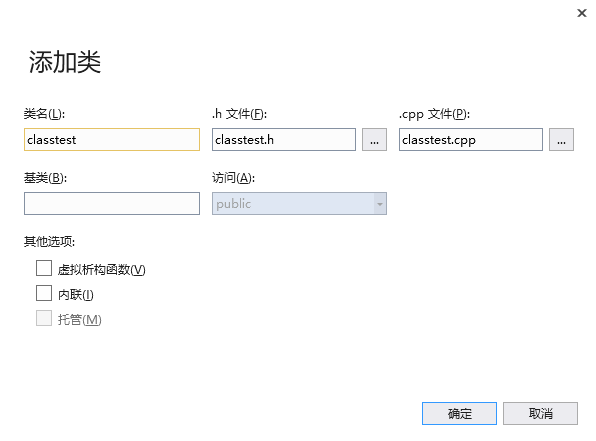This screenshot has height=441, width=596.
Task: Click the 基类(B) label
Action: pos(45,178)
